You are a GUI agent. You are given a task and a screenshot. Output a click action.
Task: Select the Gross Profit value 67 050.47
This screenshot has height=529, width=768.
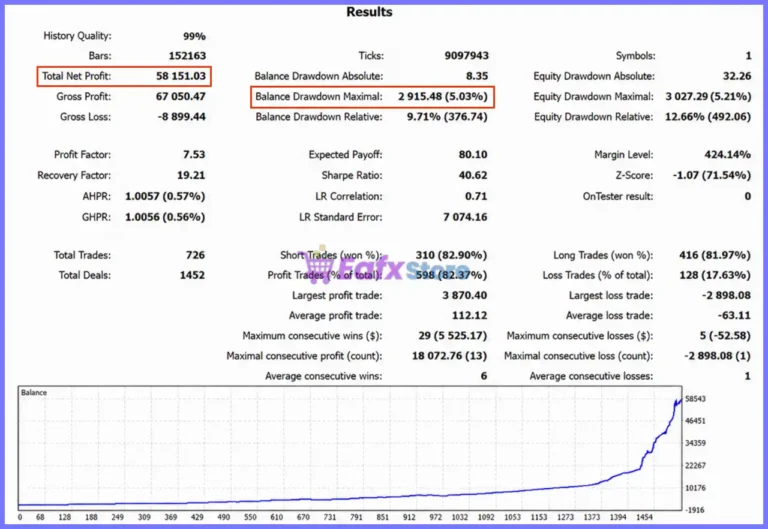pos(180,96)
